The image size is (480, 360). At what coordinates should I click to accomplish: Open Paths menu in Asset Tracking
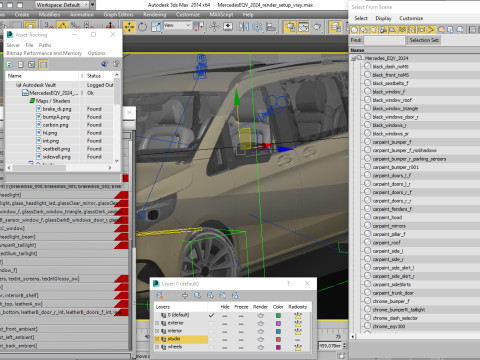(x=45, y=45)
